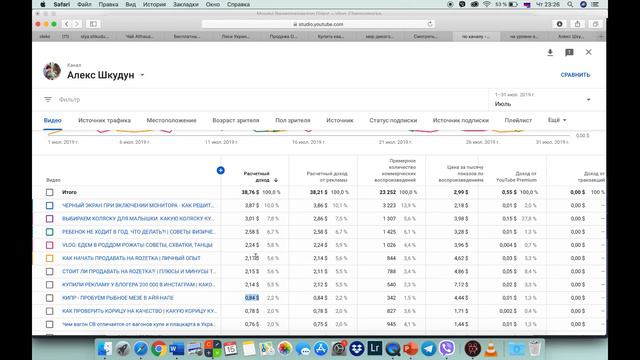Image resolution: width=640 pixels, height=360 pixels.
Task: Click Safari share button
Action: click(577, 24)
